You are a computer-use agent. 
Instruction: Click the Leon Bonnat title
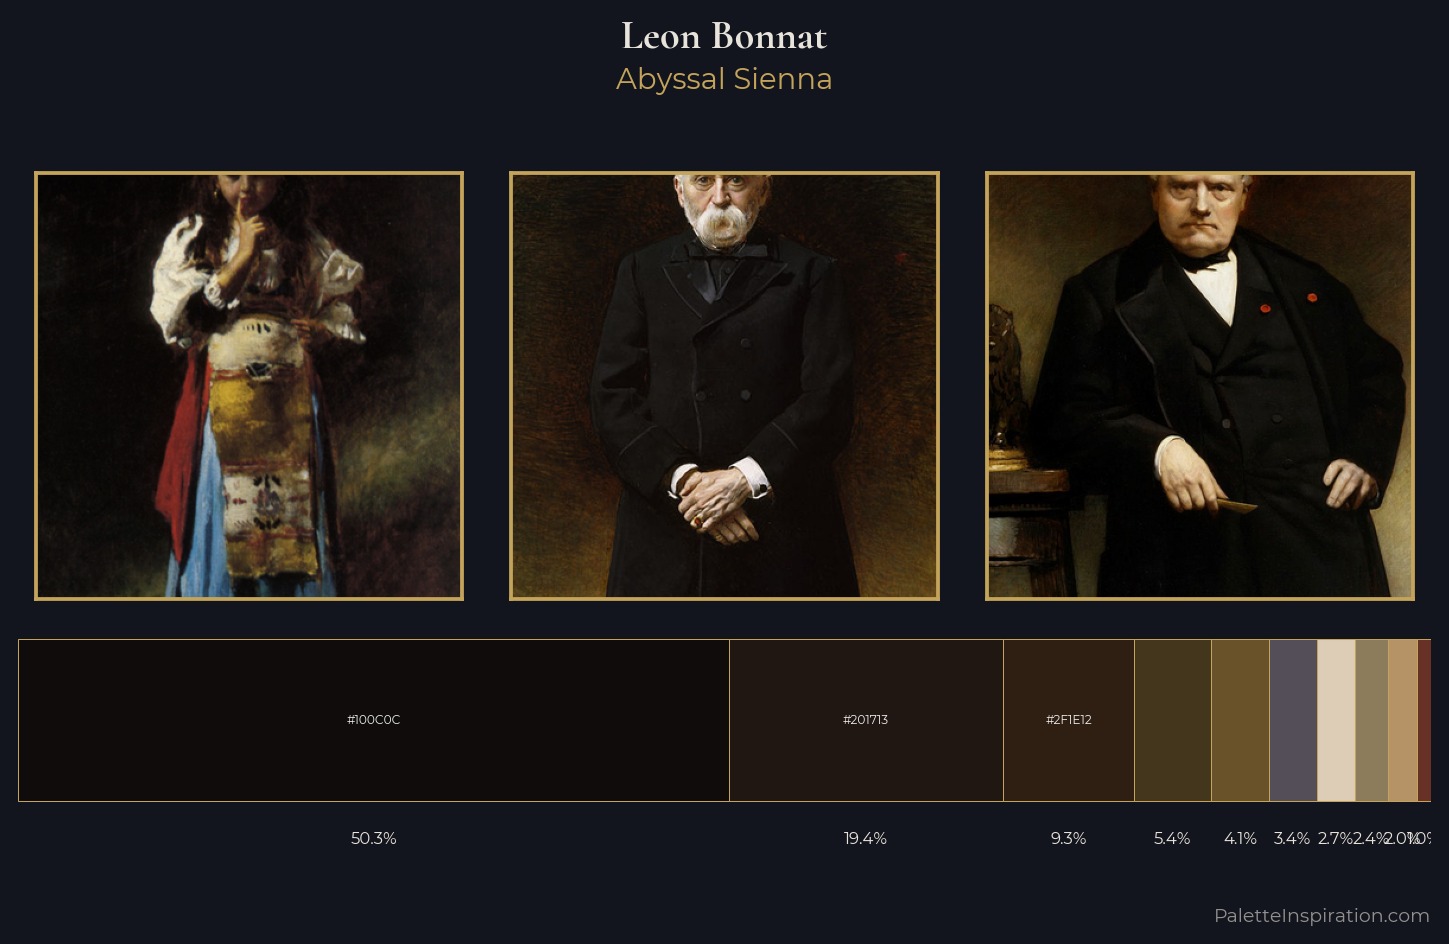724,37
